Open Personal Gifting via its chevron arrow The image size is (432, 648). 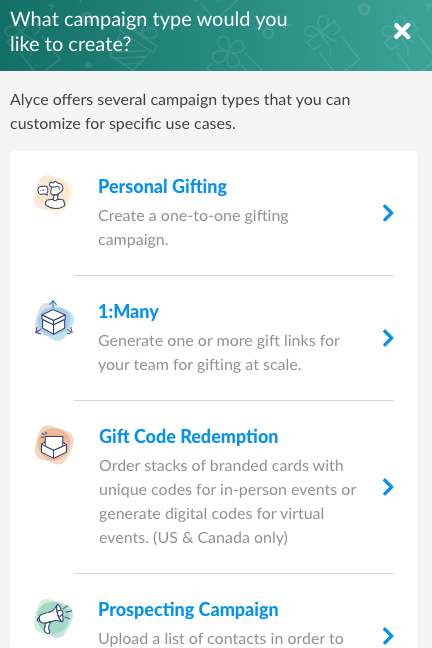(388, 213)
